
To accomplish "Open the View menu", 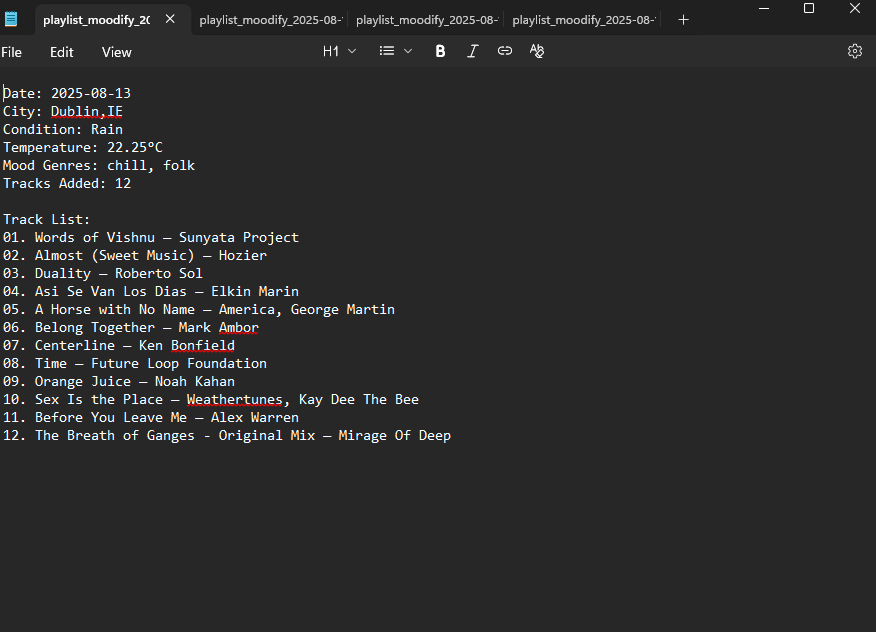I will pos(116,53).
